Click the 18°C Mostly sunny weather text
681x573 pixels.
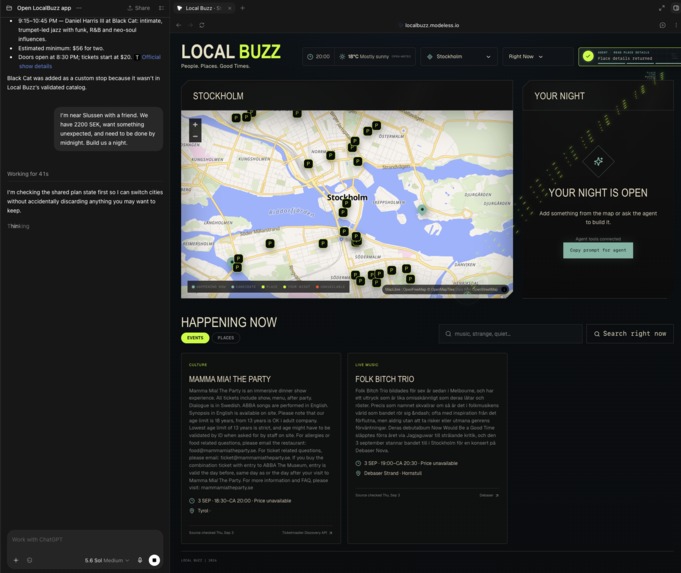[368, 56]
